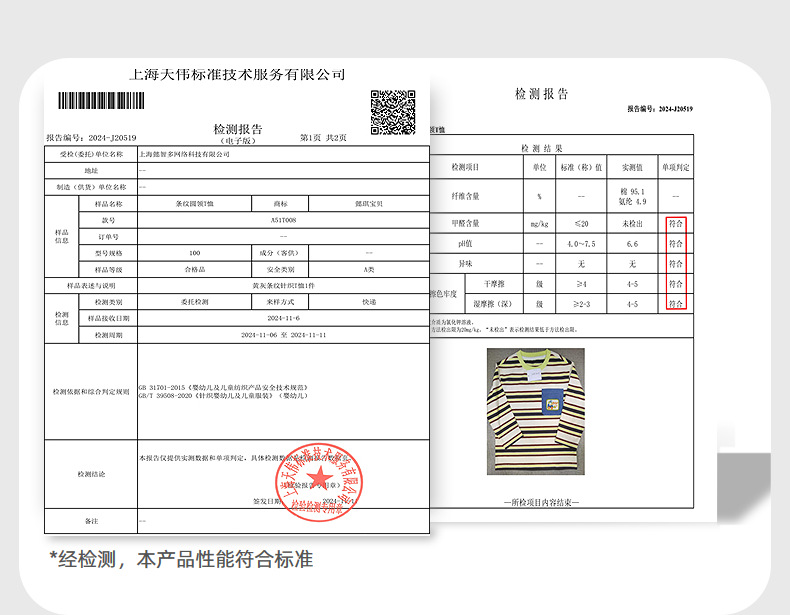Click the received date 2024-11-6
Viewport: 790px width, 615px height.
coord(283,318)
